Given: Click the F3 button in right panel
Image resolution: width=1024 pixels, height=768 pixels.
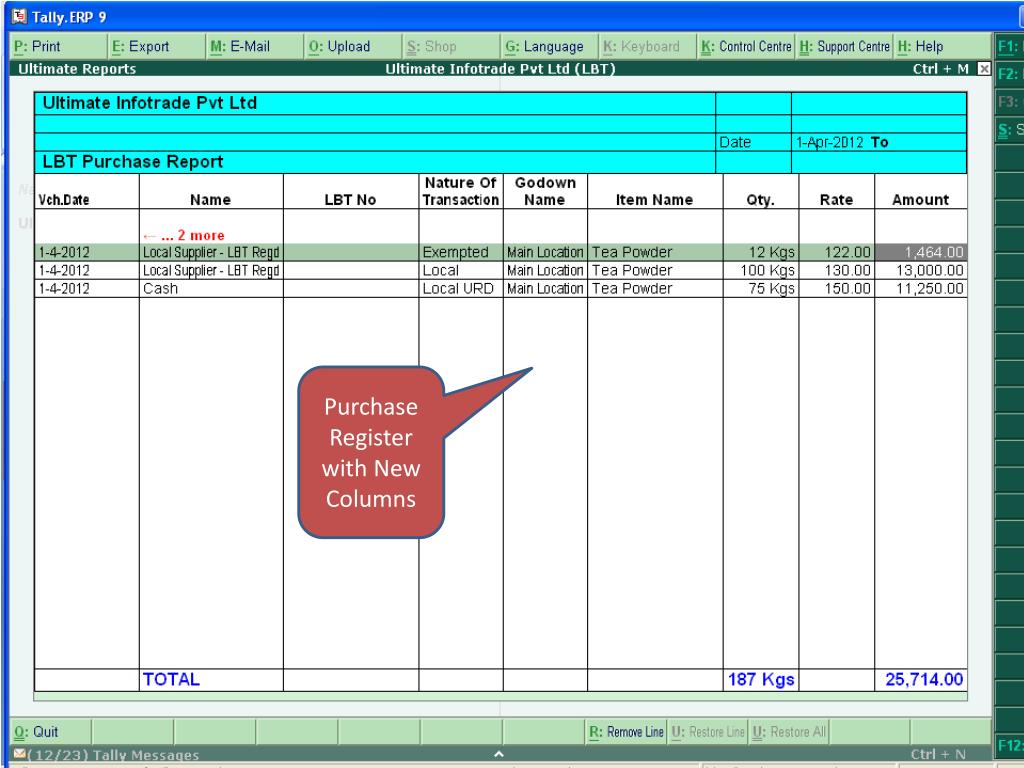Looking at the screenshot, I should click(x=1010, y=102).
